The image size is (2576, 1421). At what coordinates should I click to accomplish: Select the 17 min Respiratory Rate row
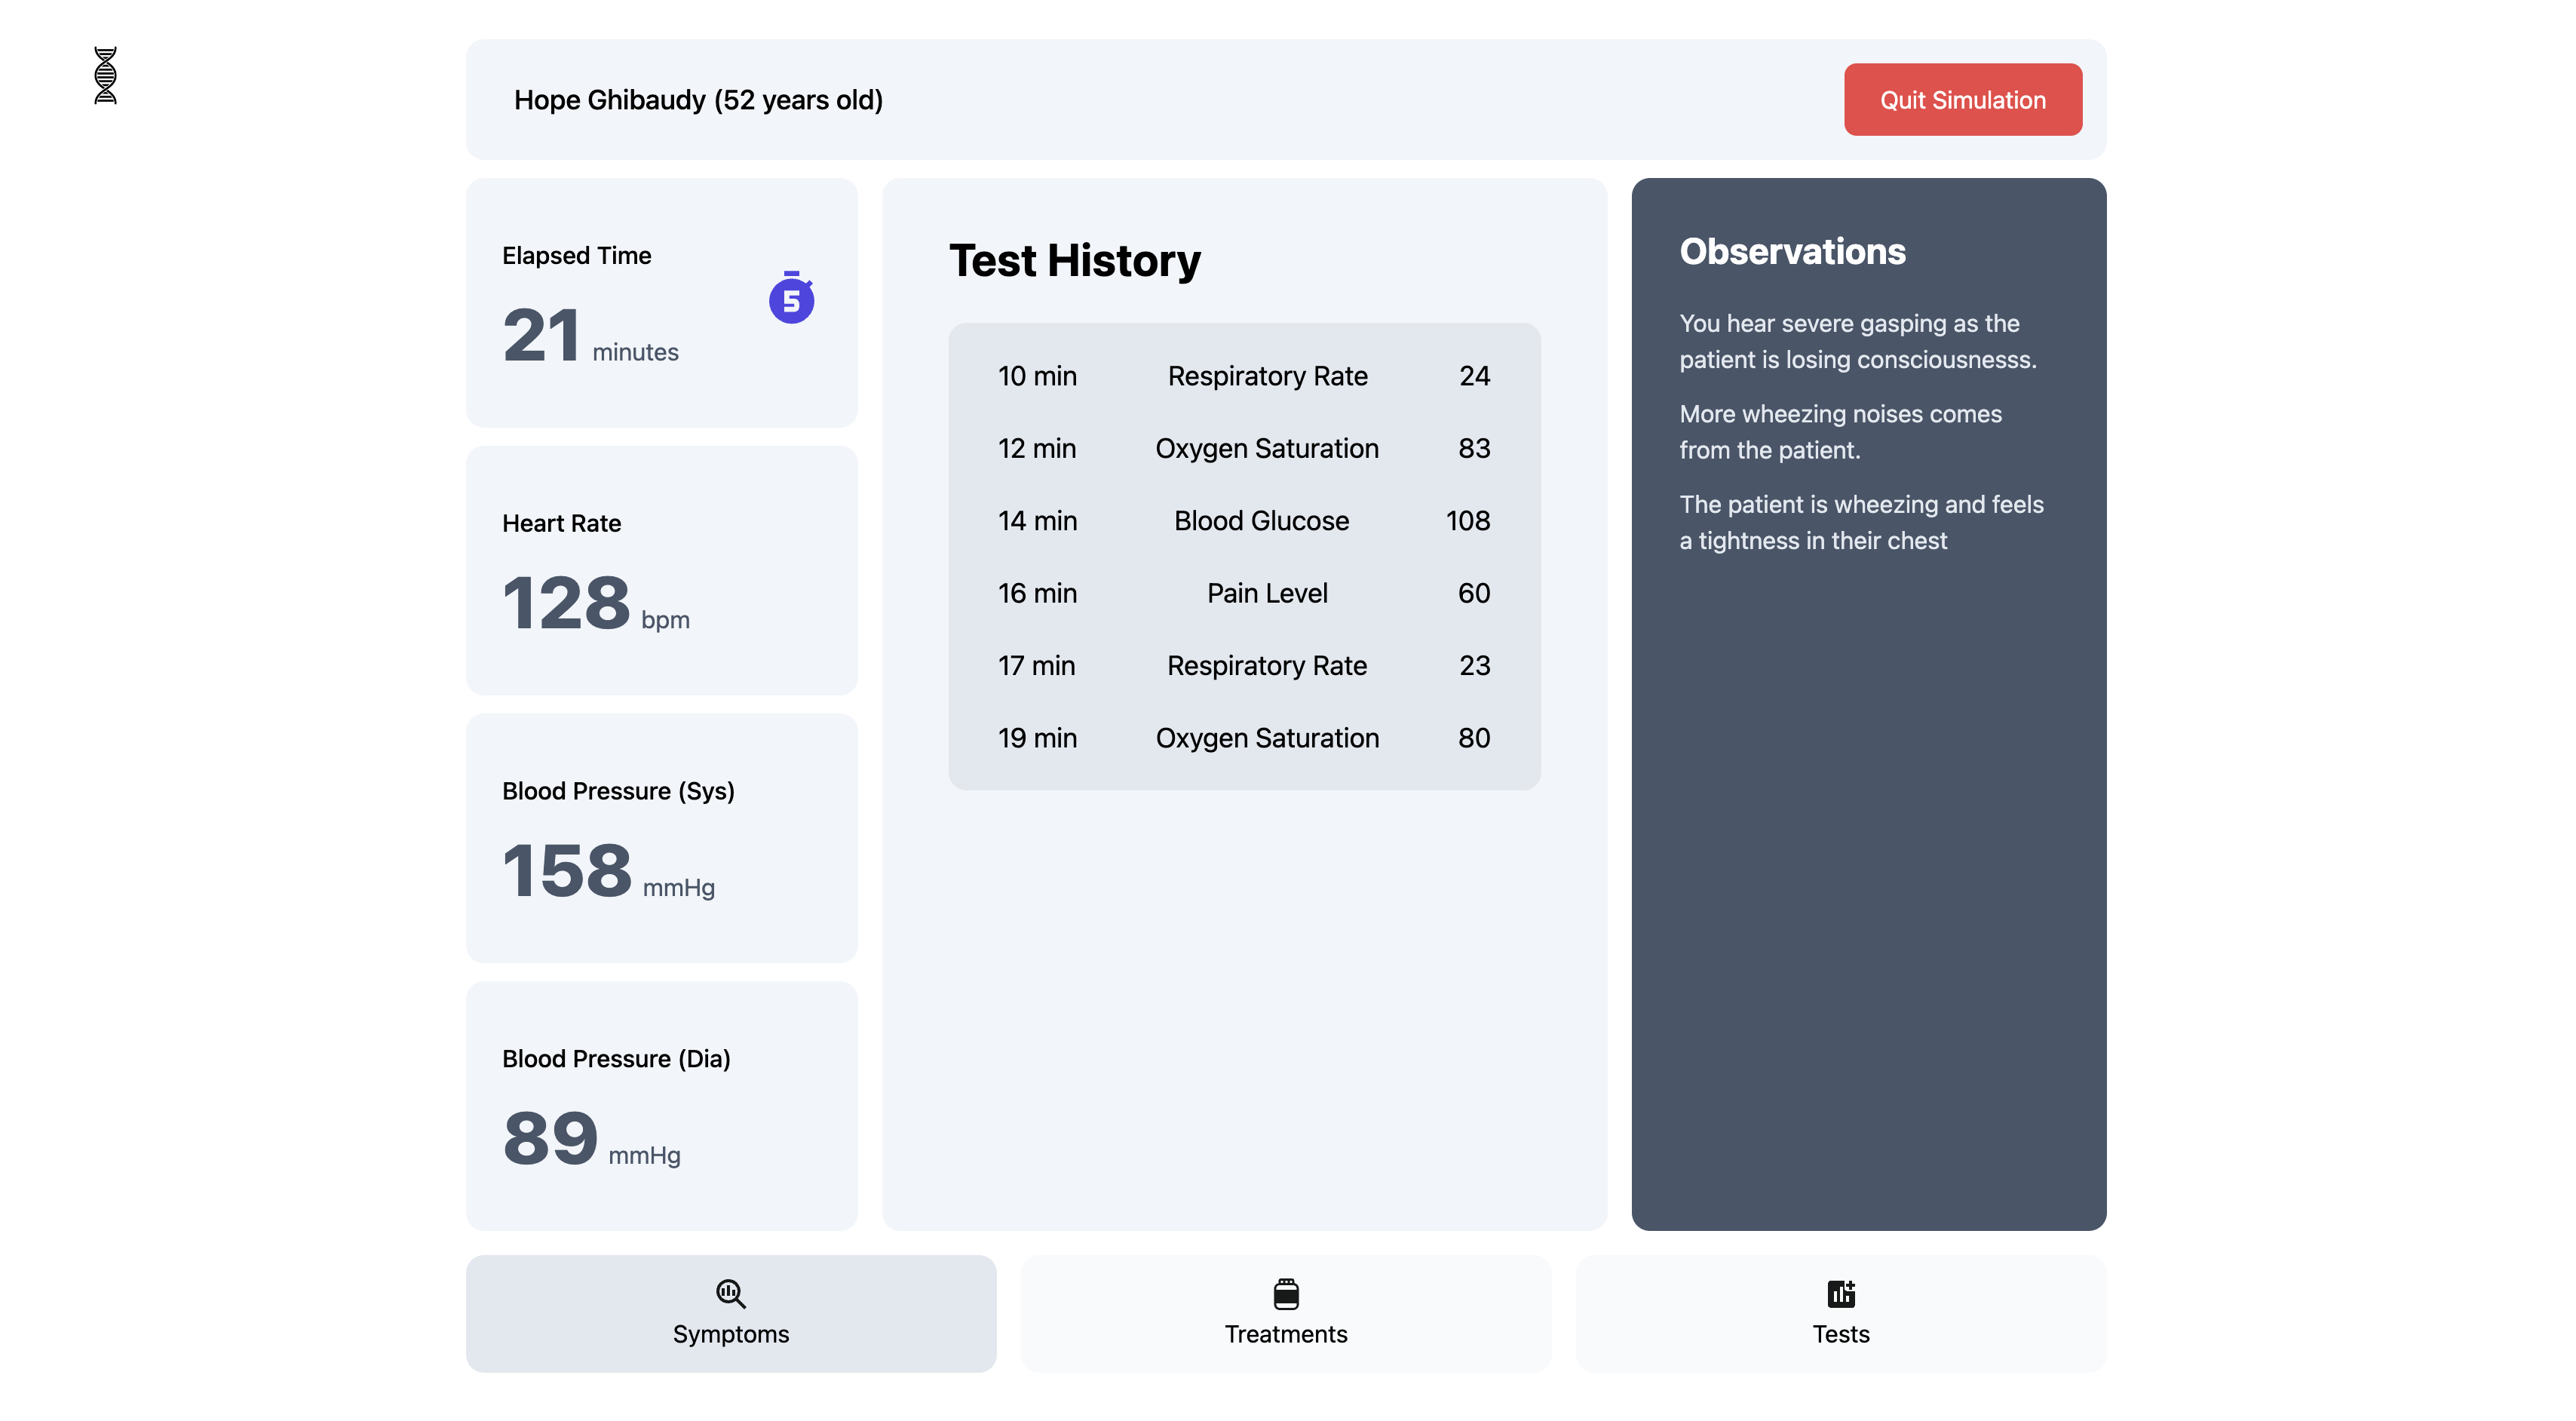click(1243, 665)
